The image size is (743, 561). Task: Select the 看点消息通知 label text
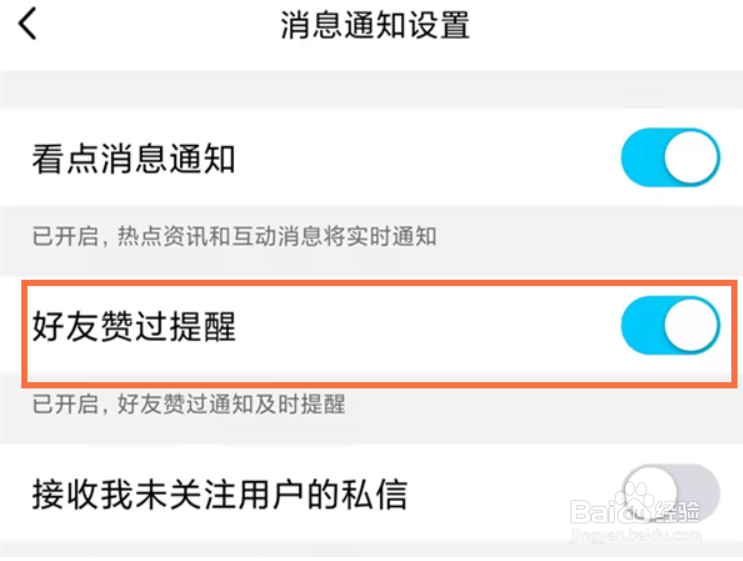click(x=134, y=159)
